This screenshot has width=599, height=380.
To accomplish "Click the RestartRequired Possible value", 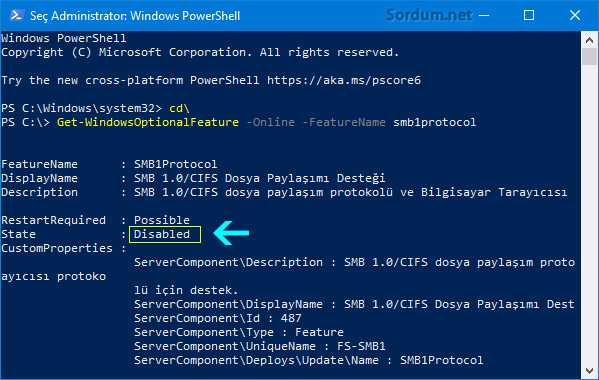I will click(x=162, y=220).
